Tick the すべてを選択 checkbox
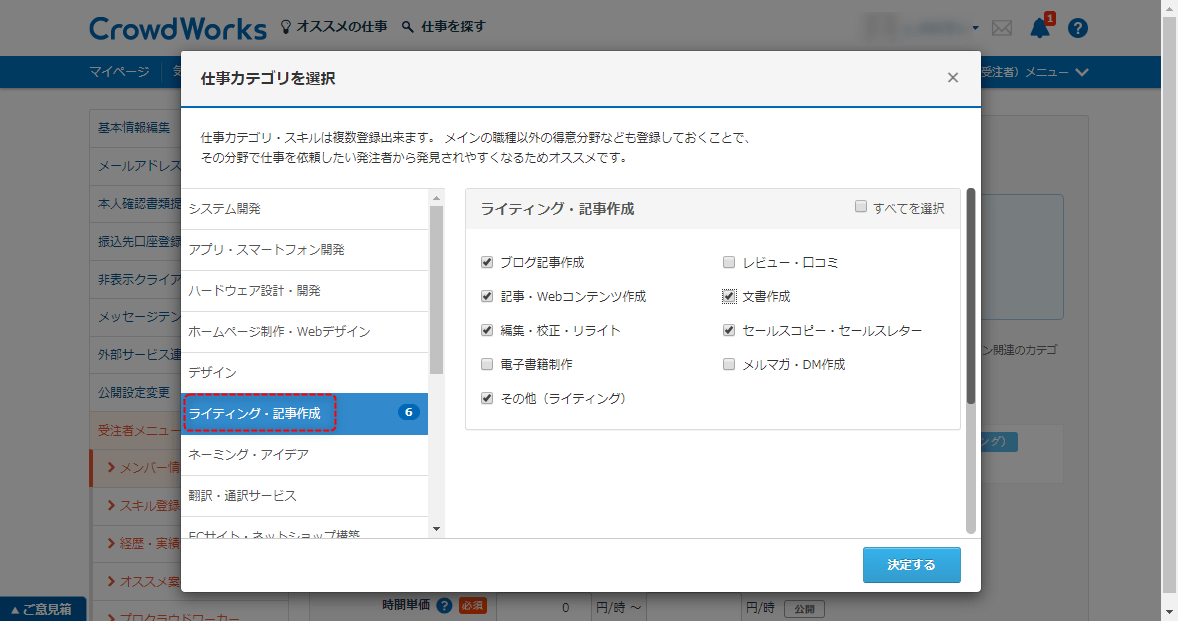 860,207
